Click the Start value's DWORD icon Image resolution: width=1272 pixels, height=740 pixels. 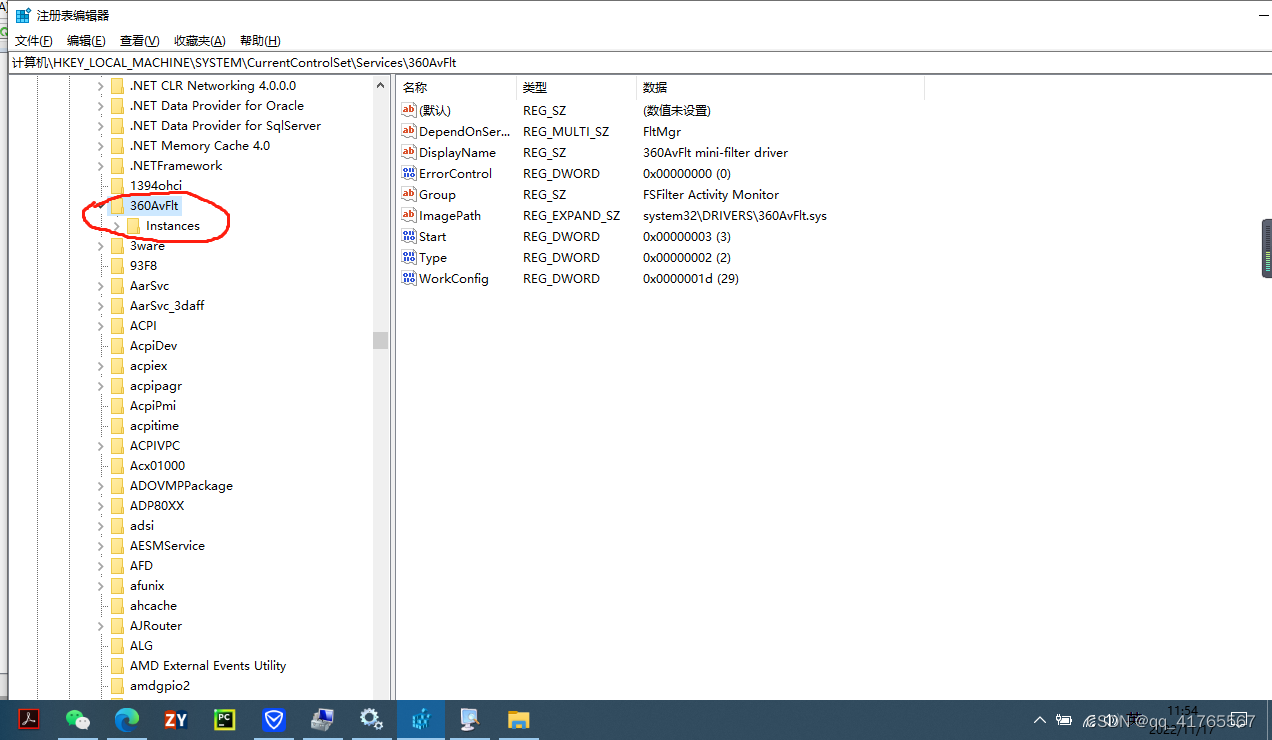(x=408, y=236)
